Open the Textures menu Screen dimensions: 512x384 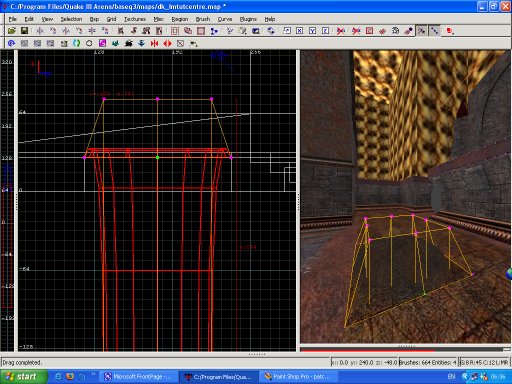point(135,19)
